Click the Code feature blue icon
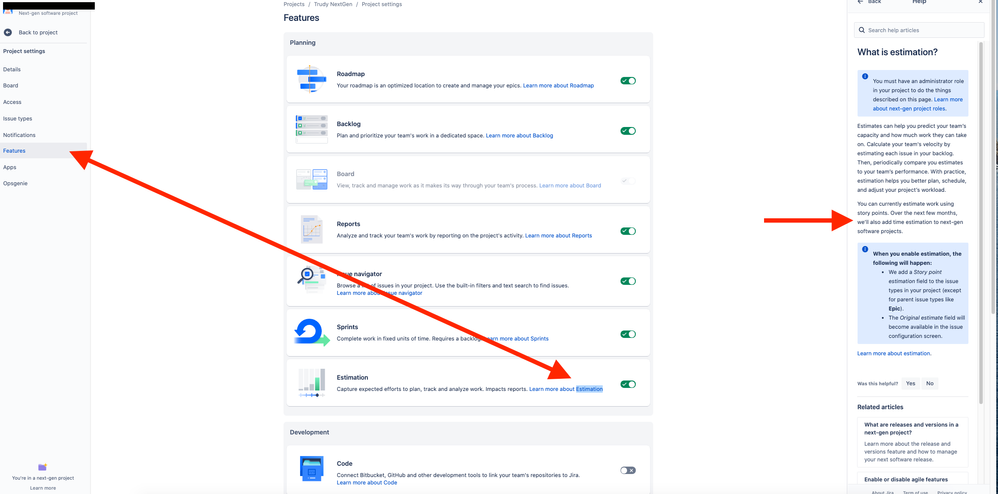Viewport: 998px width, 494px height. click(x=312, y=469)
